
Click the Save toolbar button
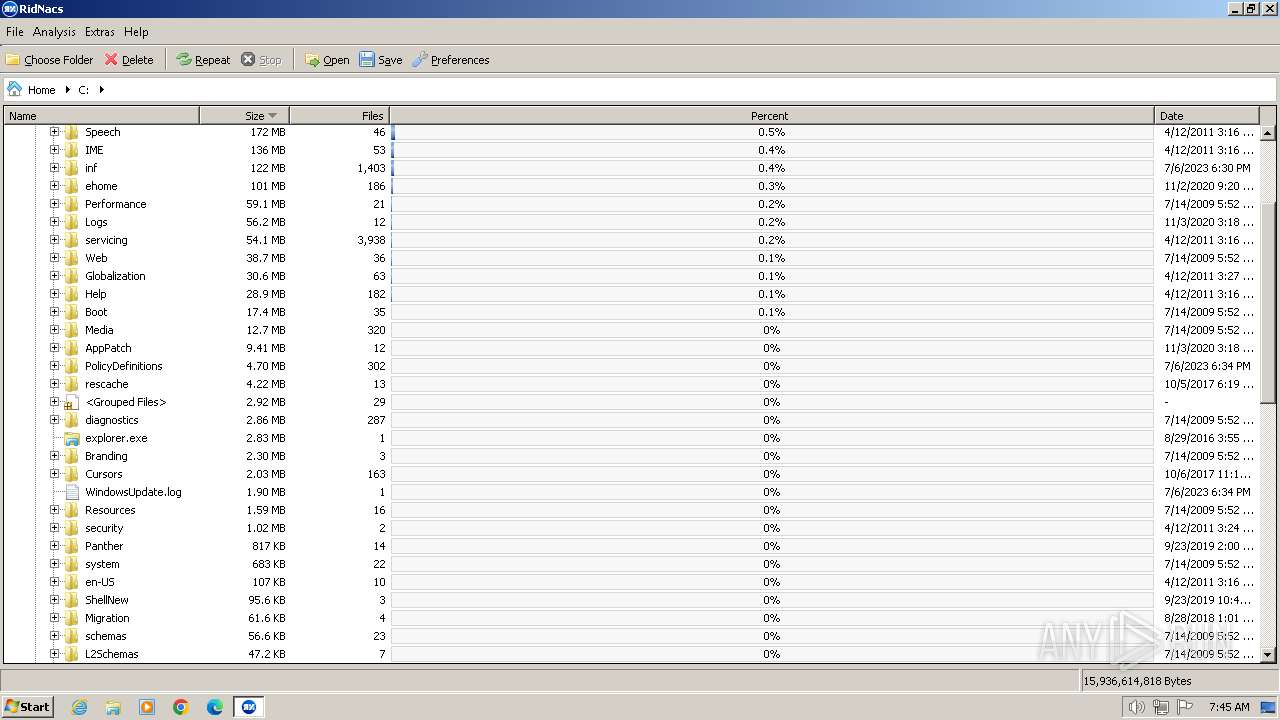pos(381,60)
